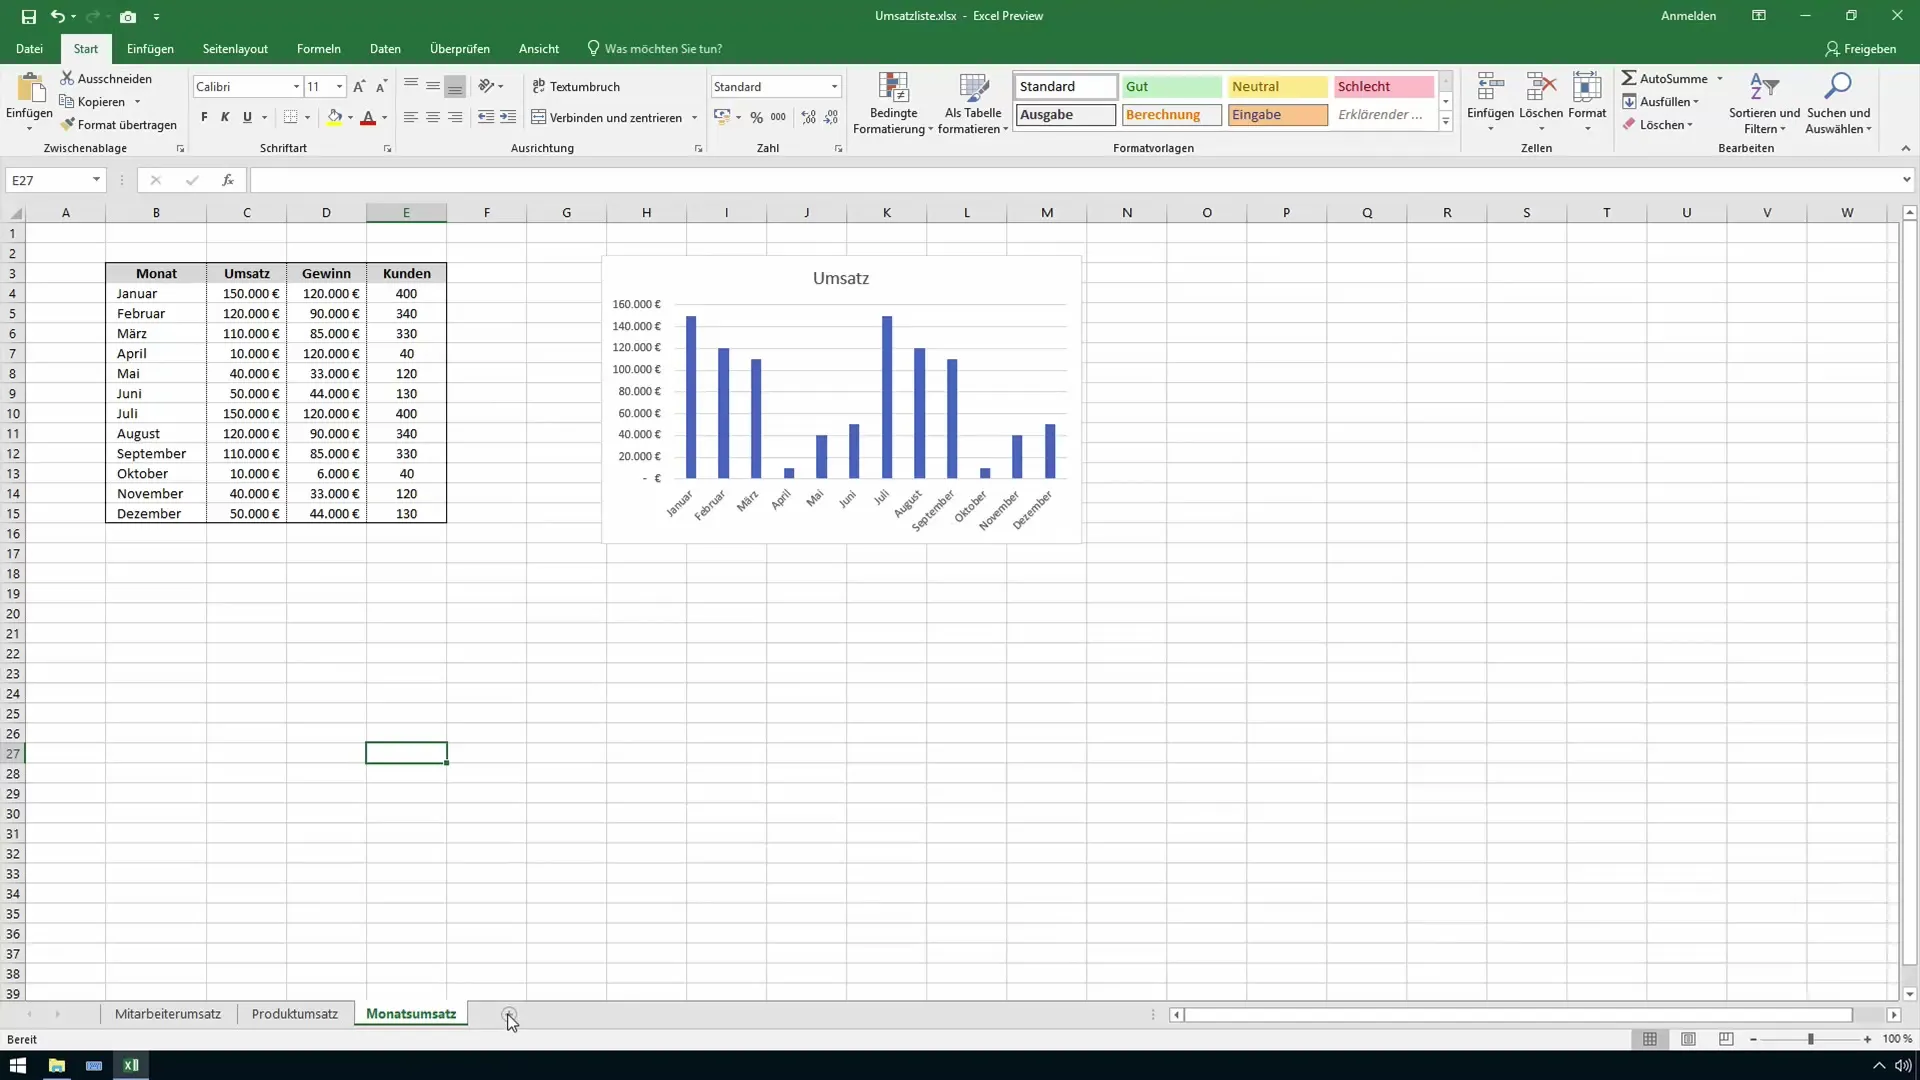
Task: Apply the Gut cell style
Action: [1171, 87]
